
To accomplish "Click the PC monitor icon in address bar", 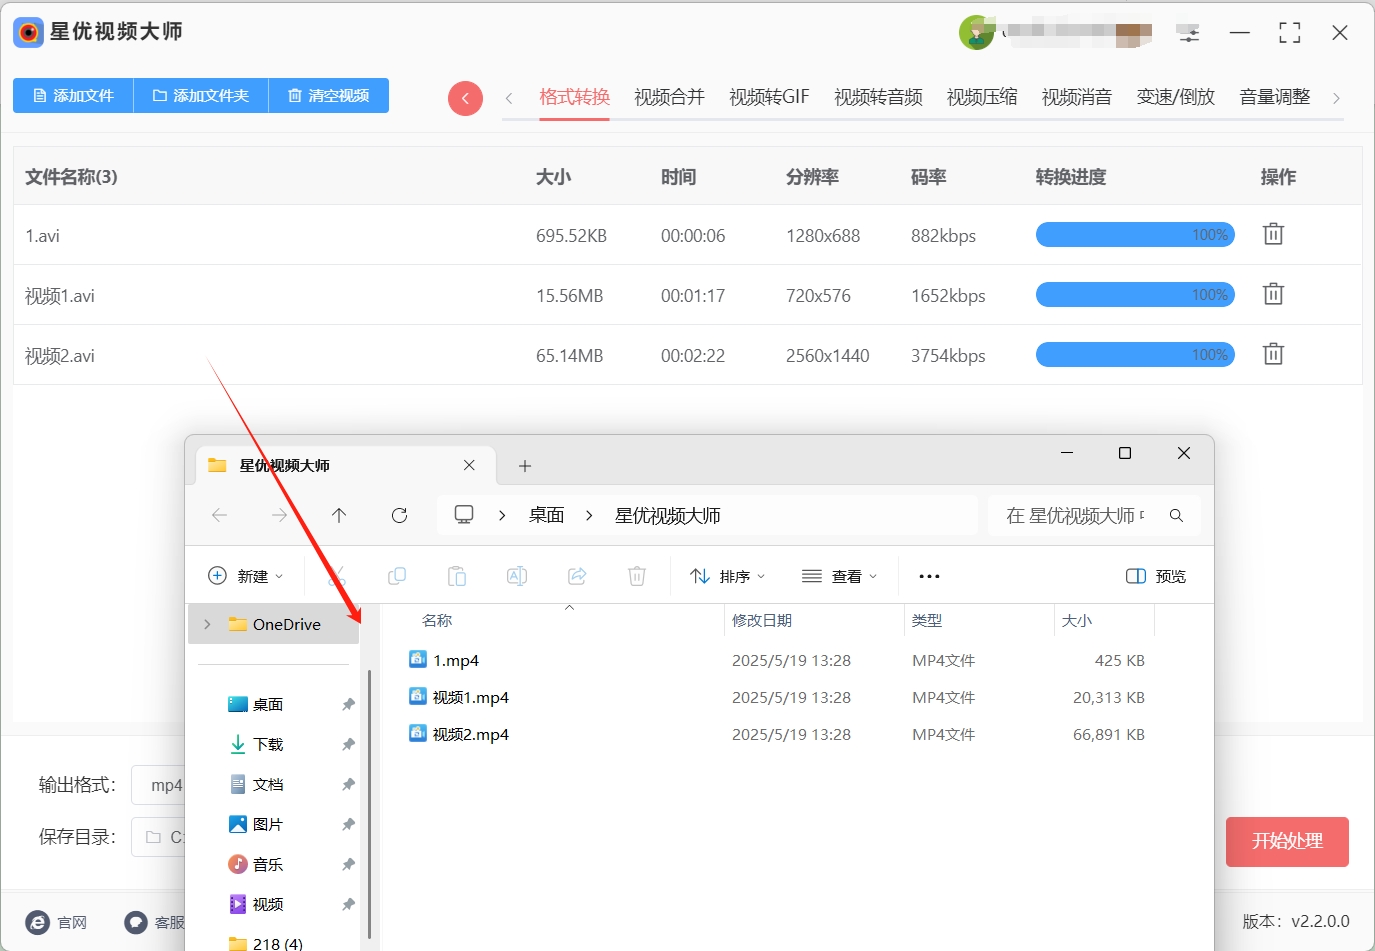I will click(x=464, y=514).
